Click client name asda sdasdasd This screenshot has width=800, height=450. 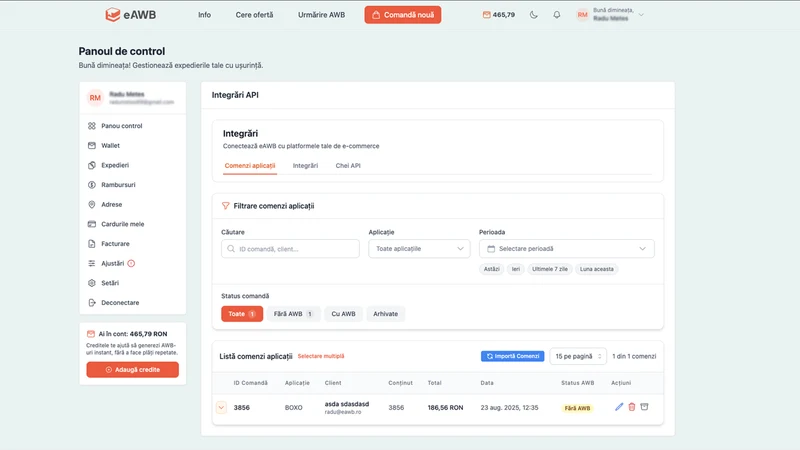[346, 404]
